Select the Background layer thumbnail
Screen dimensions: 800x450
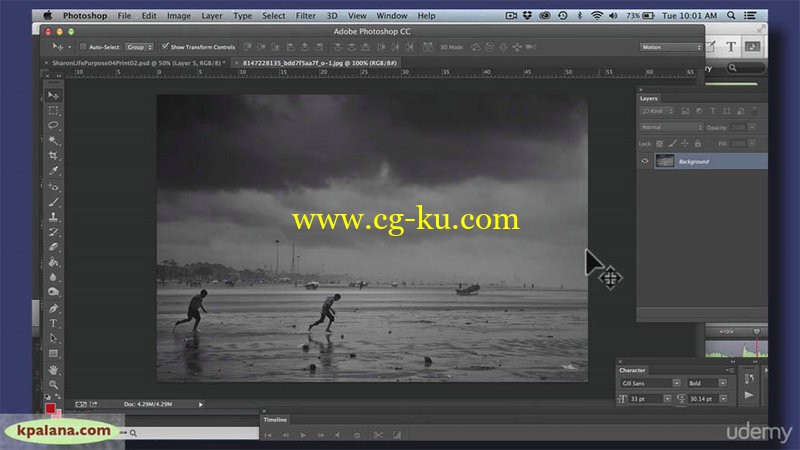point(664,161)
